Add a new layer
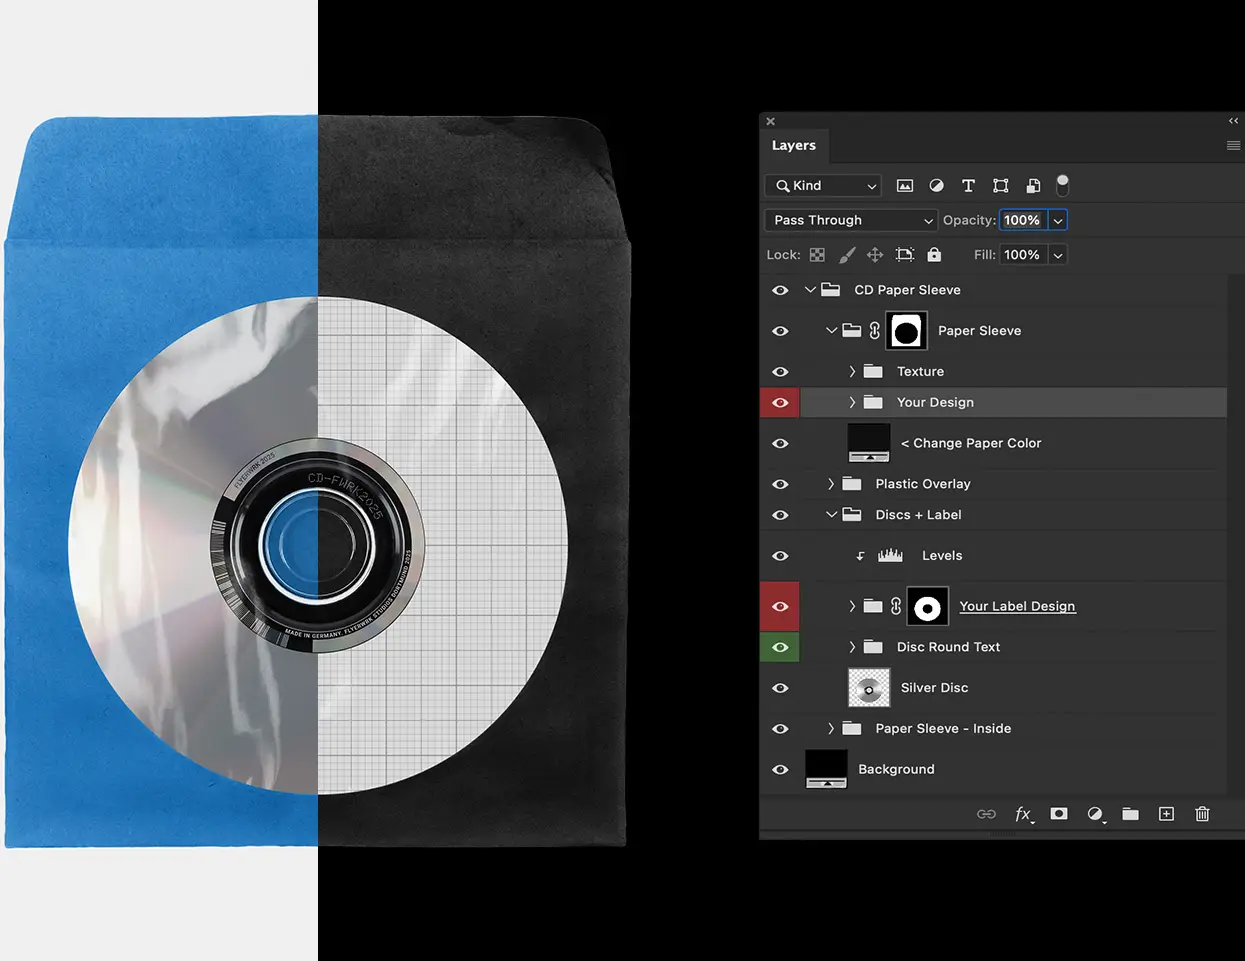The width and height of the screenshot is (1245, 961). click(x=1166, y=814)
